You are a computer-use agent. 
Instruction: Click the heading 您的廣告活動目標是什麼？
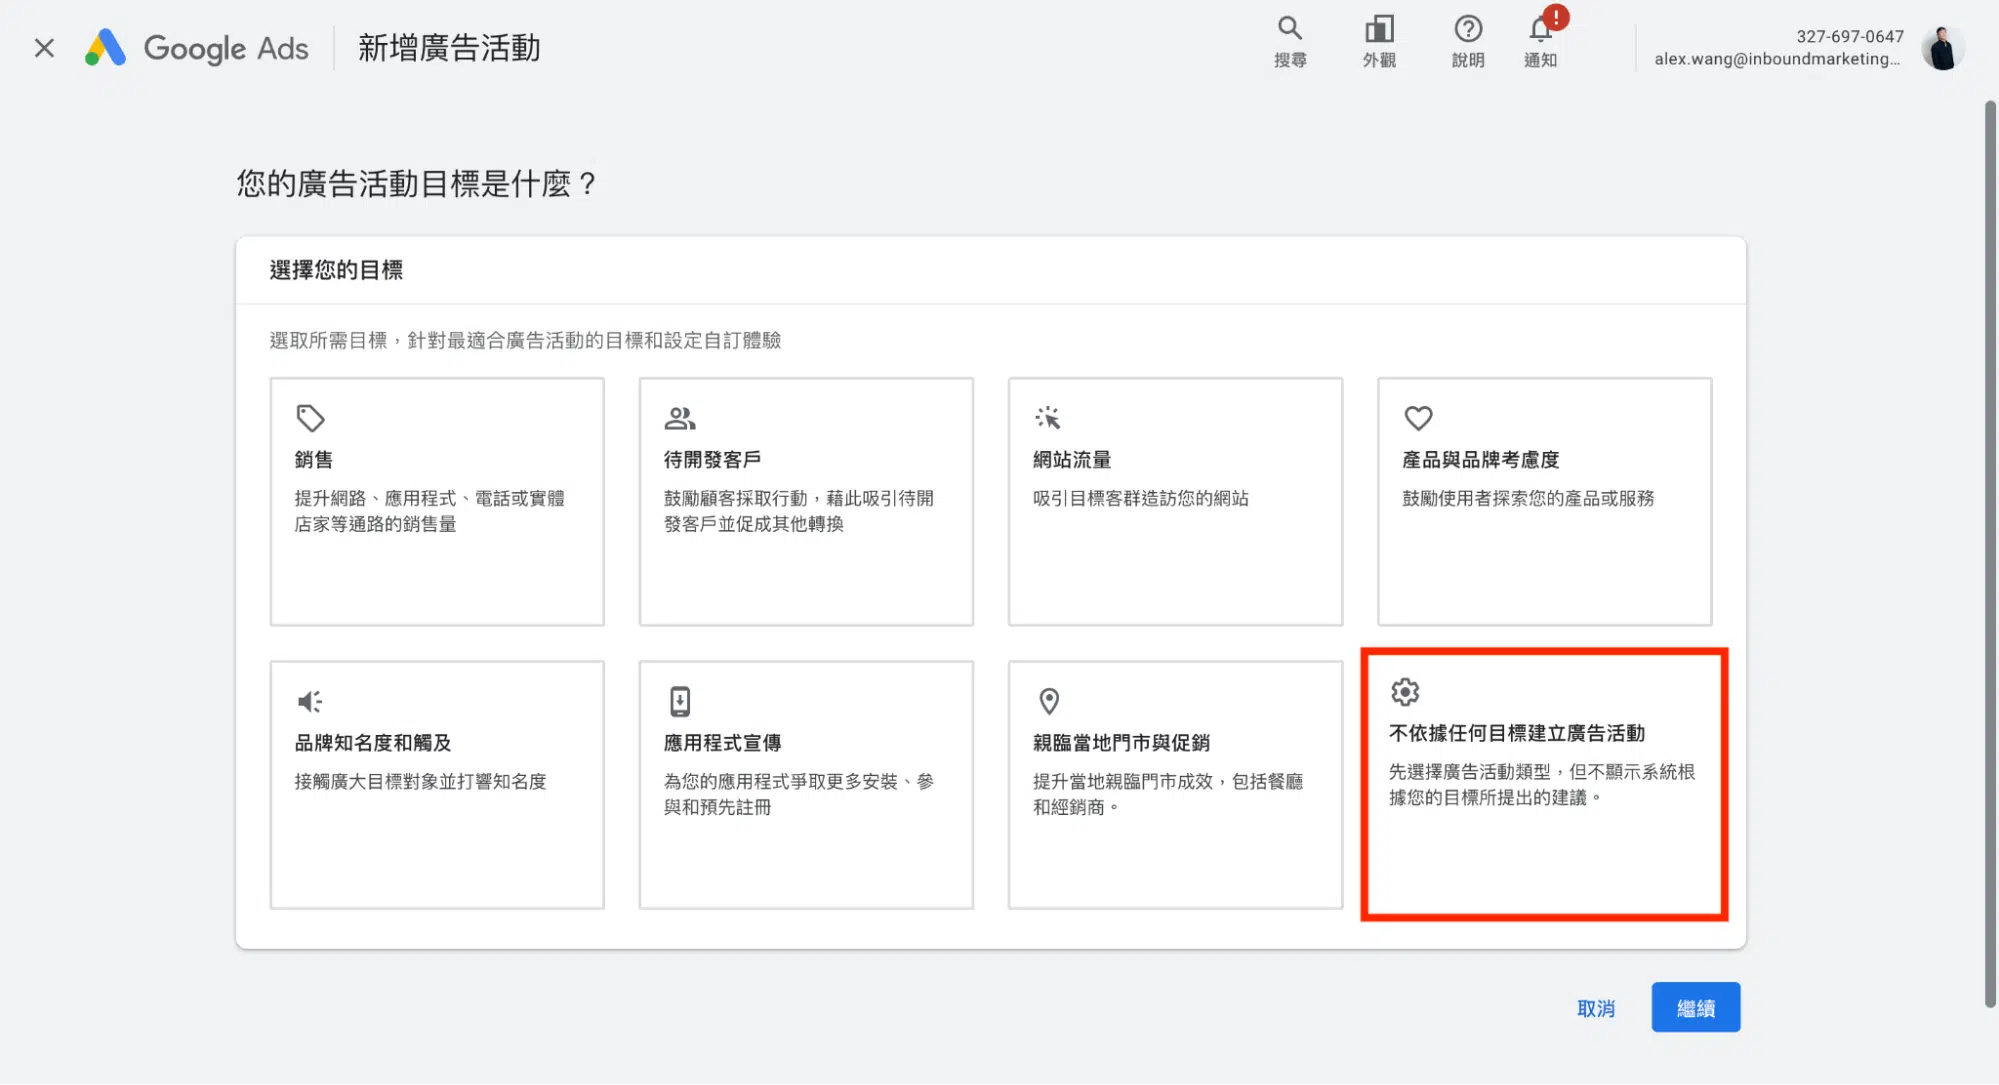(416, 183)
